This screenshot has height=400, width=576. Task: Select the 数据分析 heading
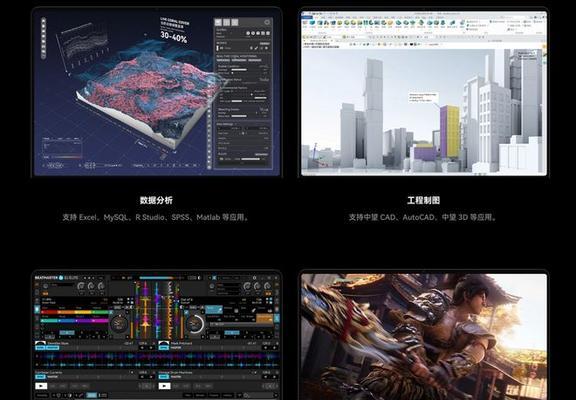[x=156, y=200]
